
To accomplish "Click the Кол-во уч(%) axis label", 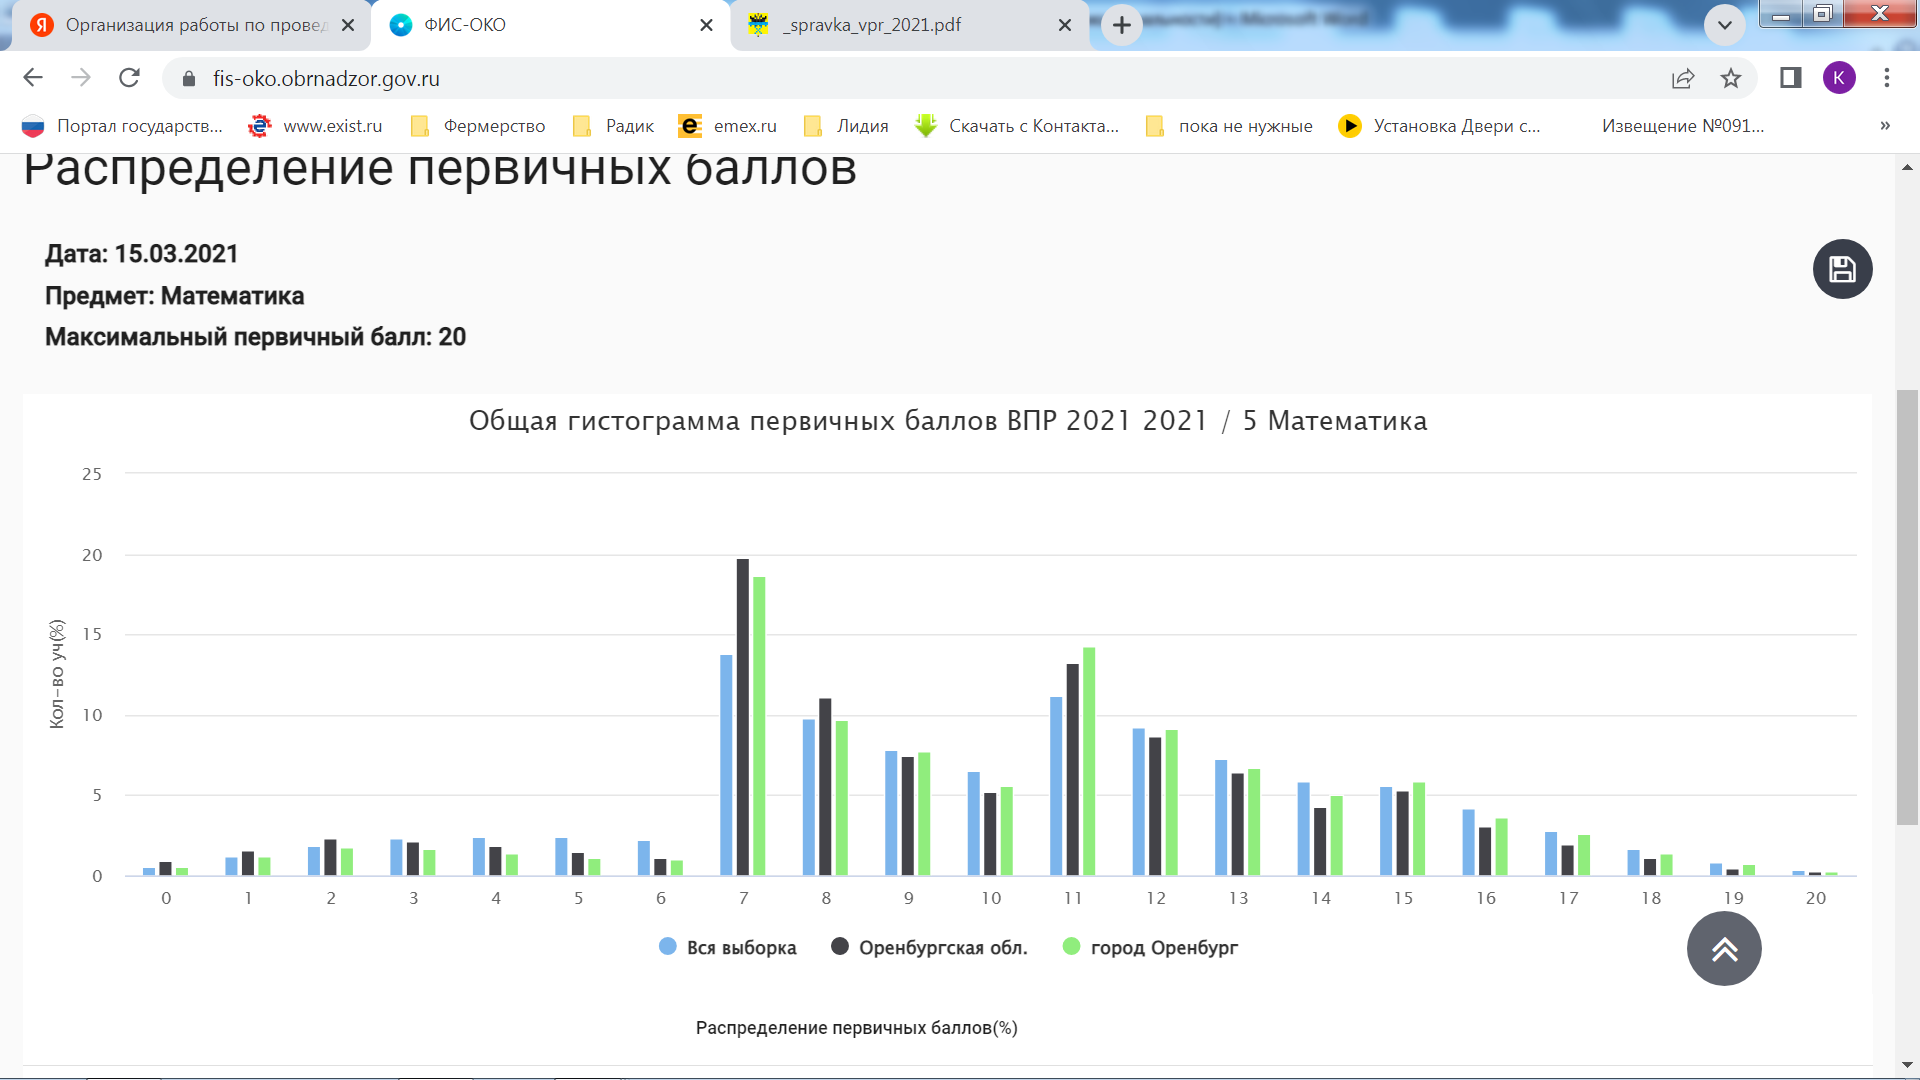I will 56,674.
